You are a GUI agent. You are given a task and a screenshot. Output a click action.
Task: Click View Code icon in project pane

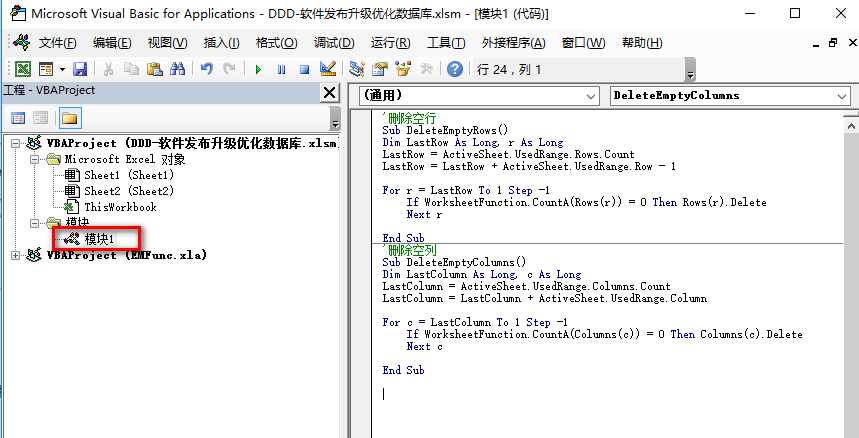coord(18,118)
